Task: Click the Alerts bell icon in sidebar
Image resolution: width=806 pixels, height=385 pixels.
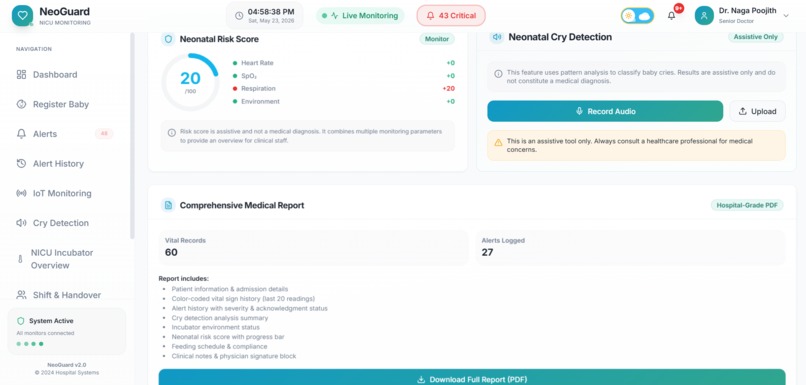Action: coord(21,134)
